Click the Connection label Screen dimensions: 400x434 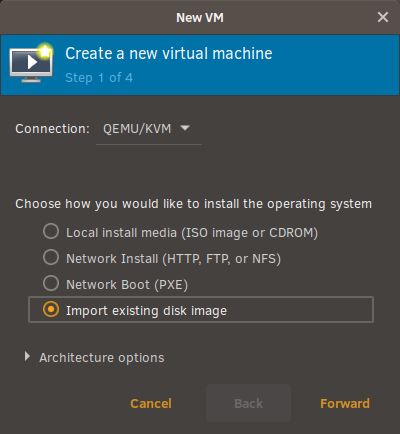[52, 129]
